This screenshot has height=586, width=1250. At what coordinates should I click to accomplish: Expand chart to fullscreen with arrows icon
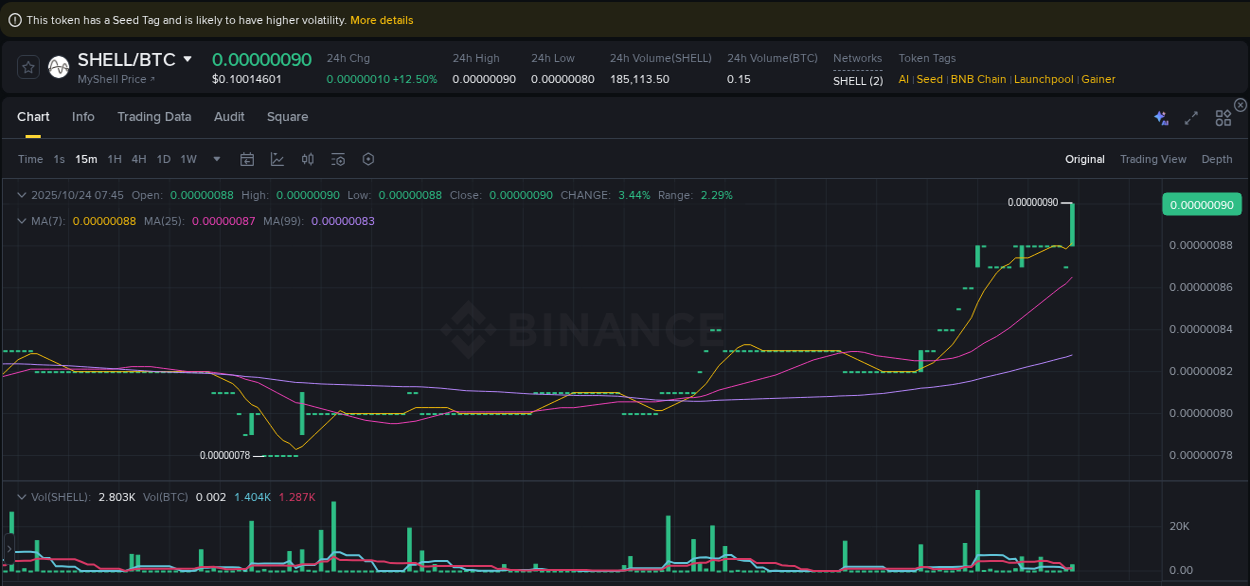pyautogui.click(x=1191, y=117)
